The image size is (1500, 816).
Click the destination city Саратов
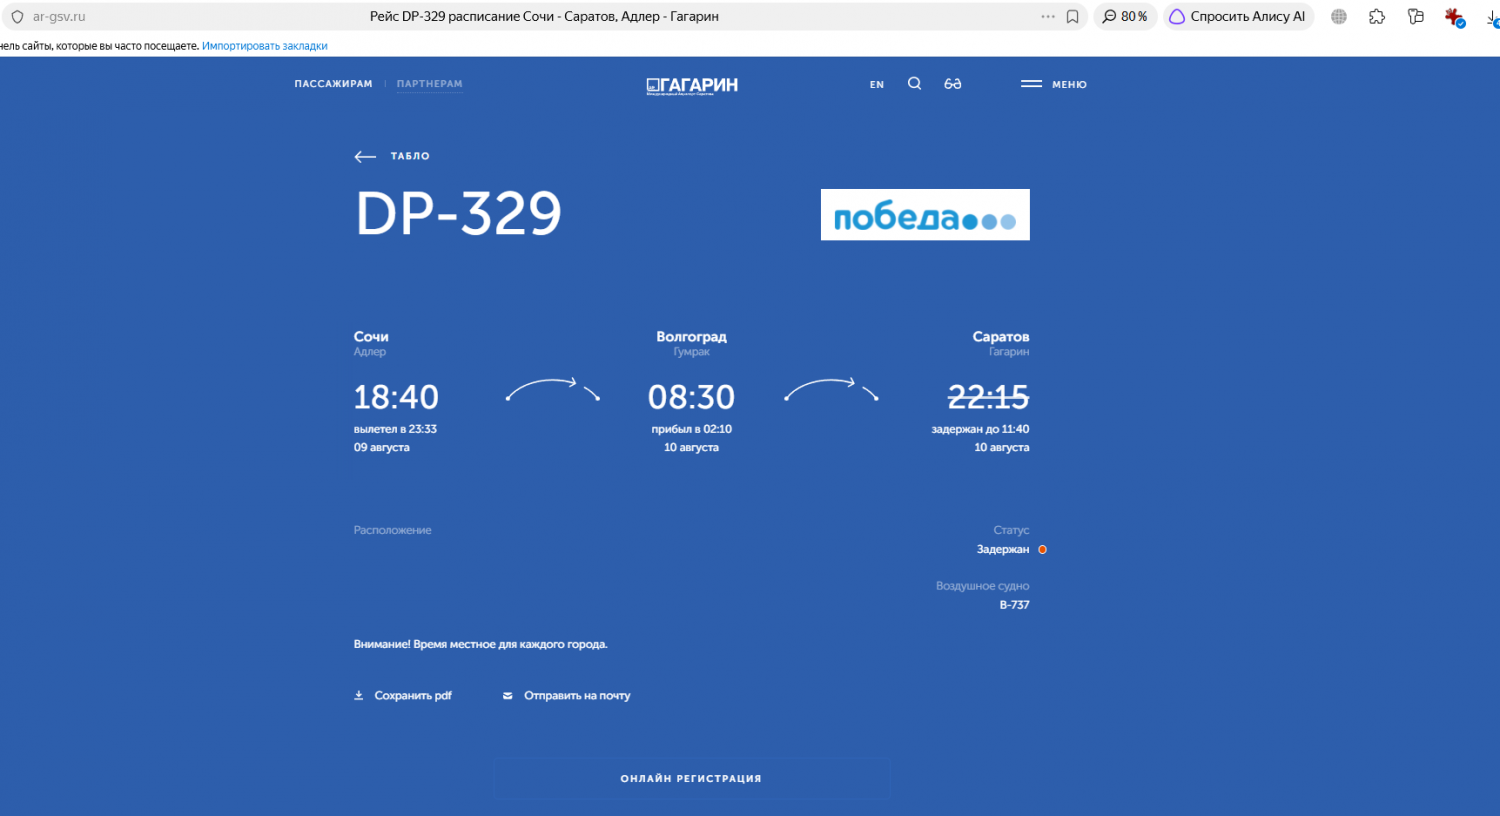point(1001,337)
